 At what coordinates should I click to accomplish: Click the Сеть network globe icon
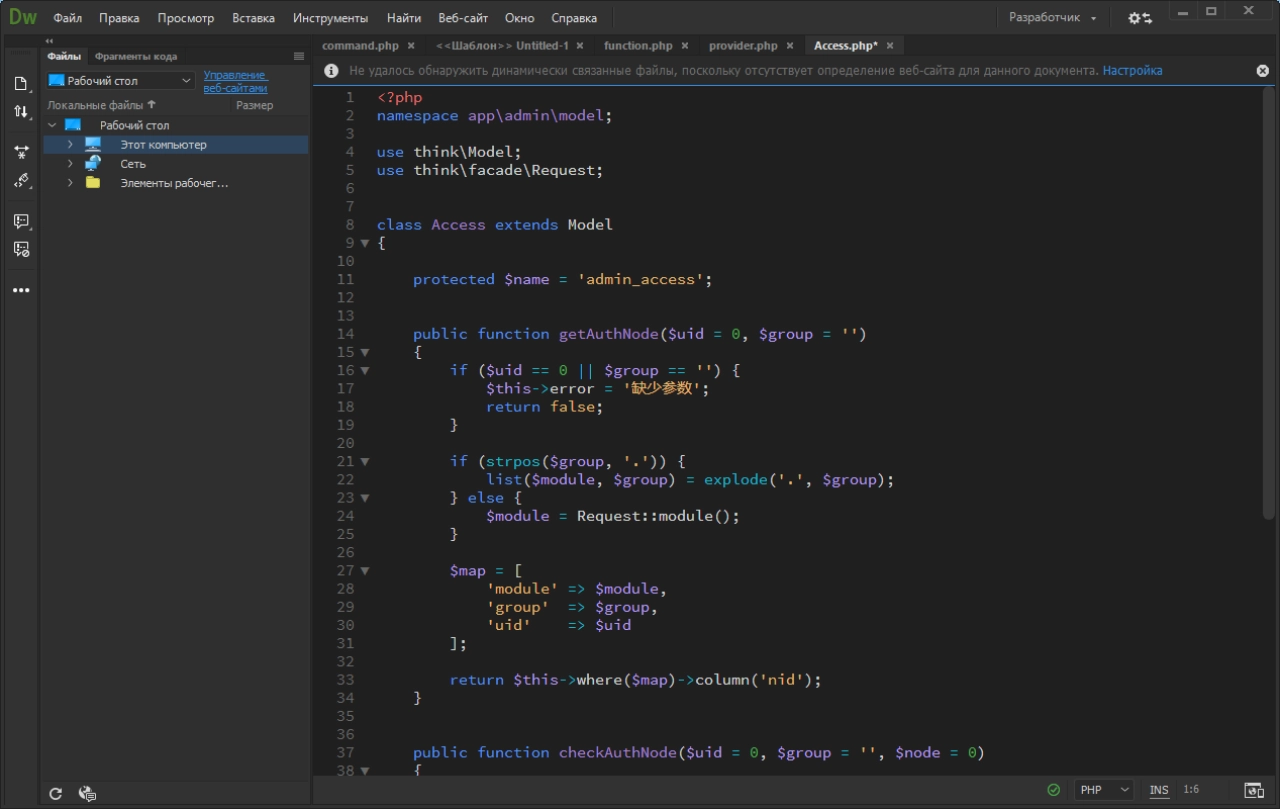pyautogui.click(x=93, y=163)
